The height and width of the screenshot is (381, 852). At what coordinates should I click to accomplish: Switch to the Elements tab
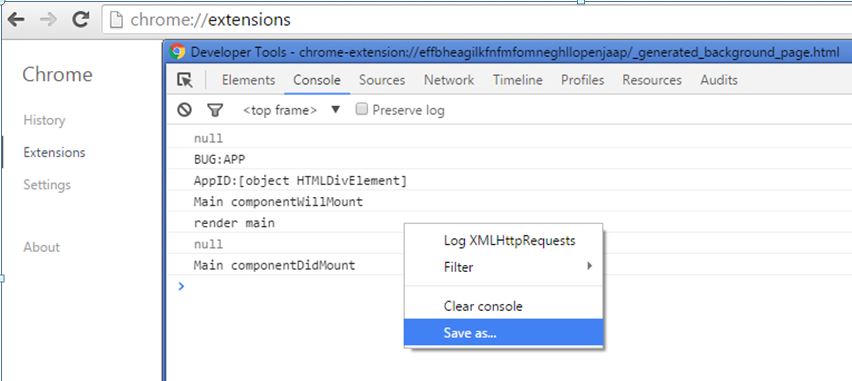248,80
